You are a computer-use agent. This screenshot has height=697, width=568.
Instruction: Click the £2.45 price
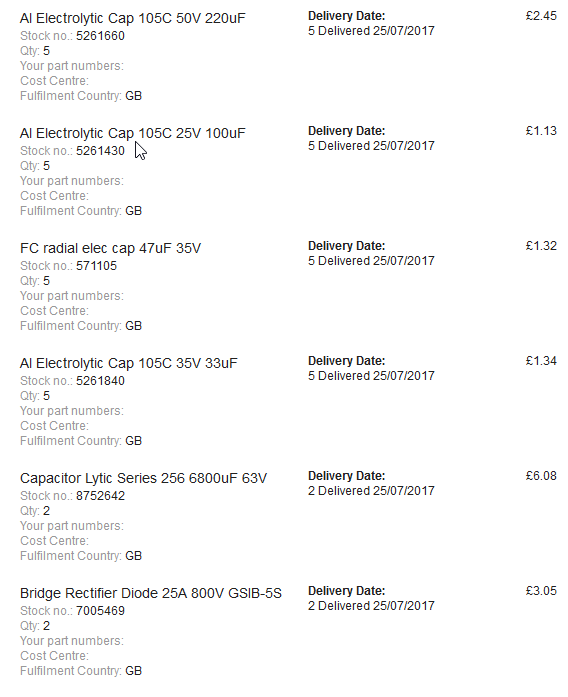click(541, 16)
